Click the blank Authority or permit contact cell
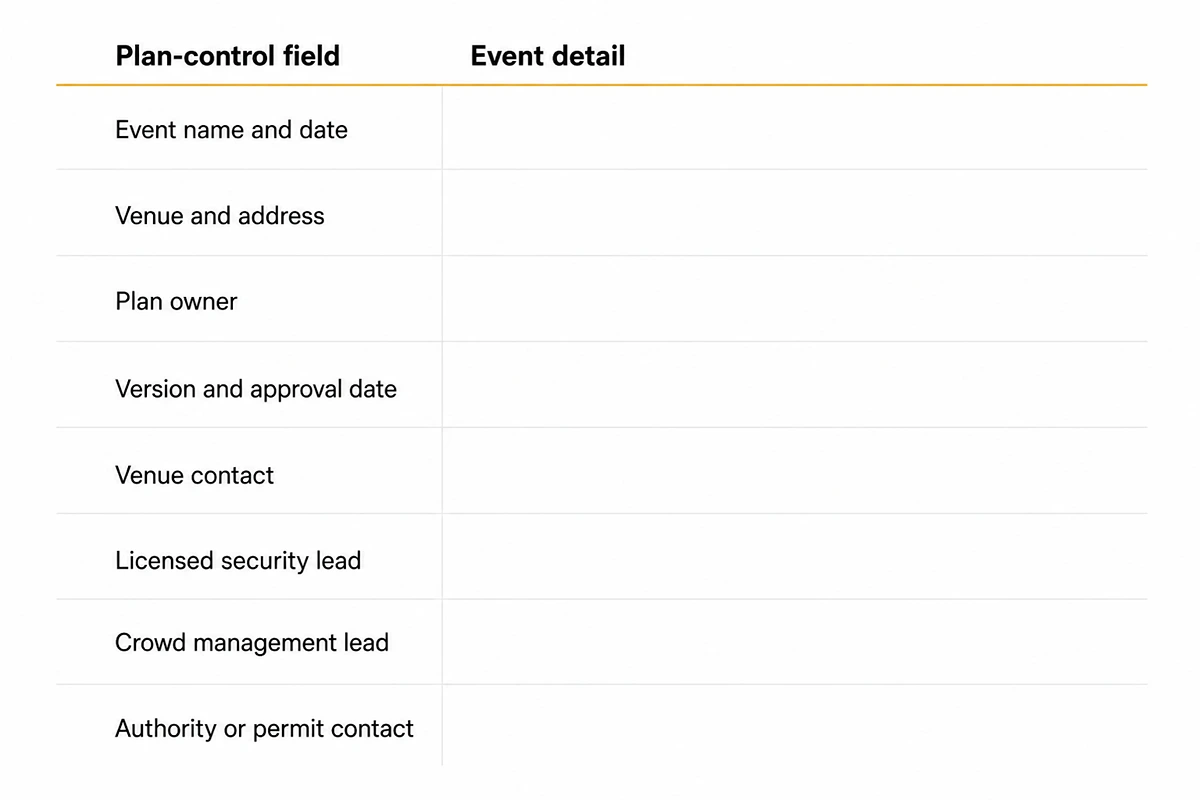The width and height of the screenshot is (1200, 800). click(795, 726)
